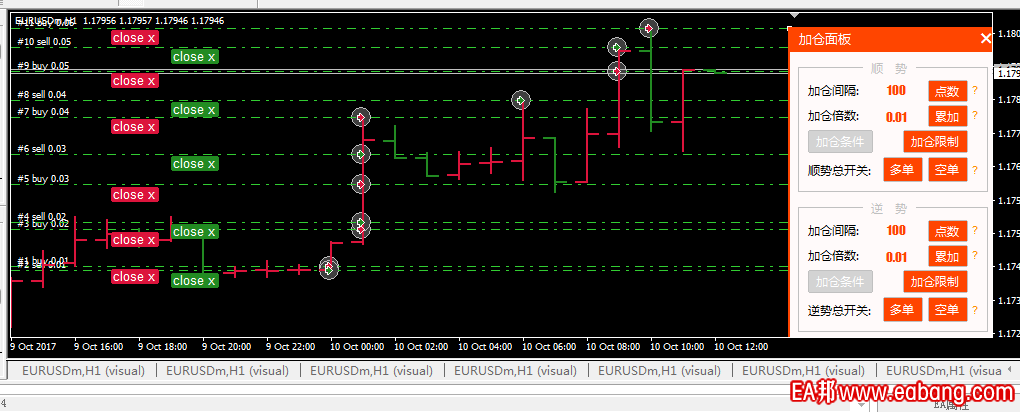Open 加仓限制 in the 逆势 section
The height and width of the screenshot is (412, 1020).
[935, 281]
